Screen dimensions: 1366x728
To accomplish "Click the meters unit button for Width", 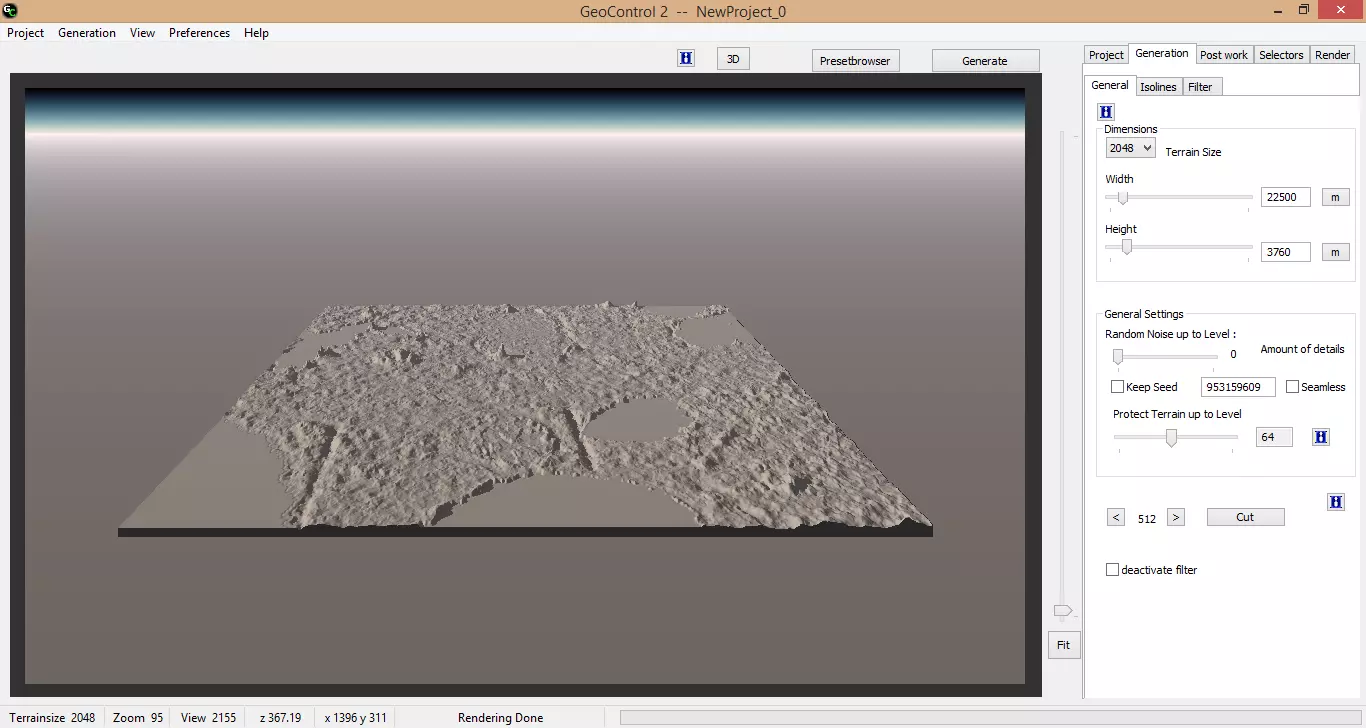I will point(1335,196).
